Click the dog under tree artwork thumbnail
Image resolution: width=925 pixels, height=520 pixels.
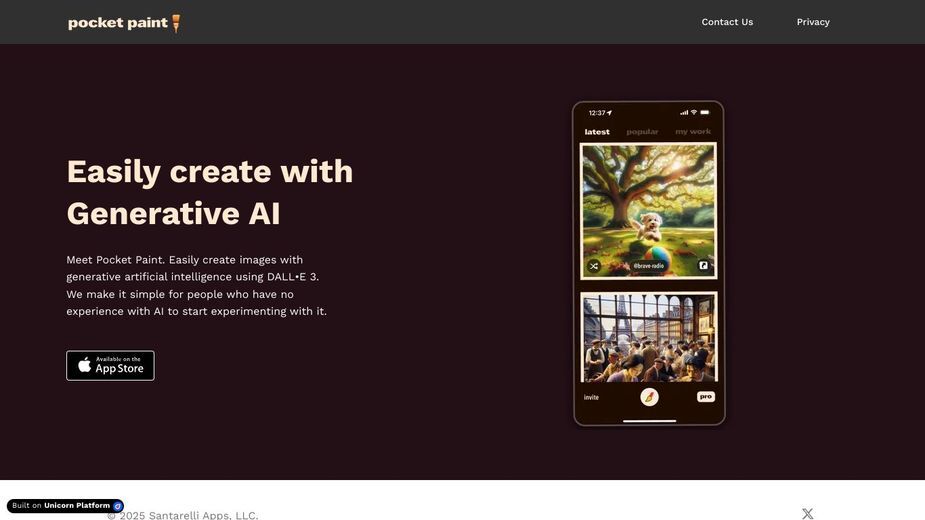tap(648, 211)
